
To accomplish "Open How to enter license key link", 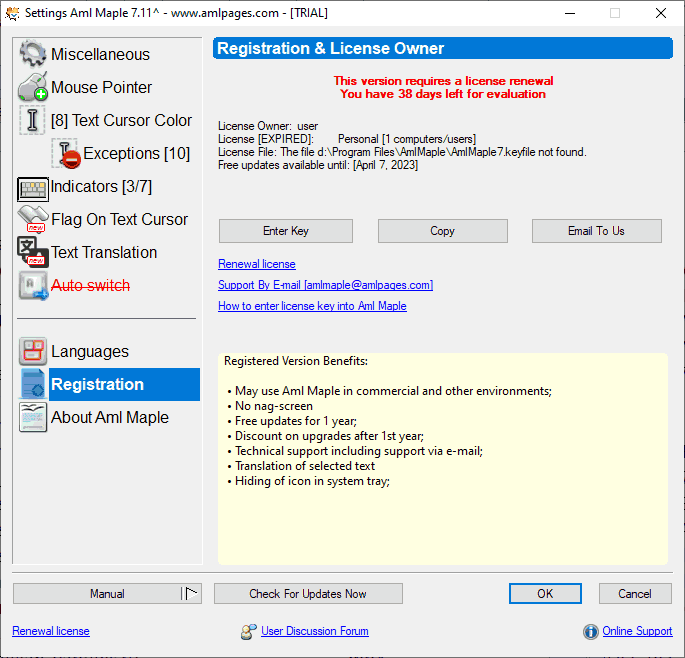I will click(312, 306).
